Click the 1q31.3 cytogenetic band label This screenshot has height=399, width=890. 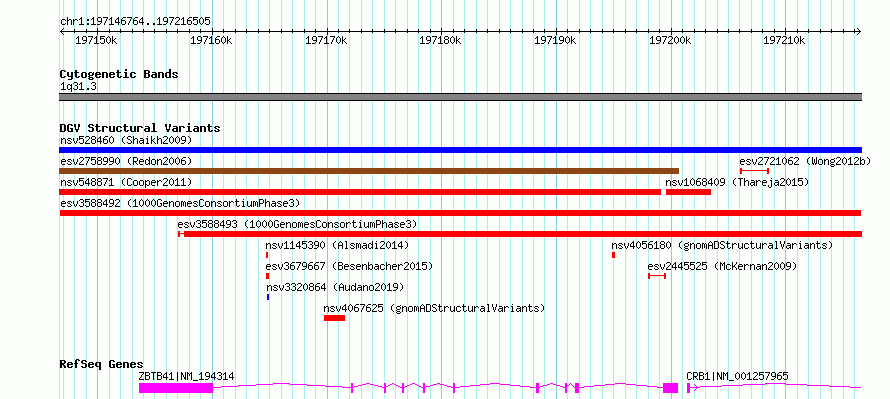tap(78, 87)
